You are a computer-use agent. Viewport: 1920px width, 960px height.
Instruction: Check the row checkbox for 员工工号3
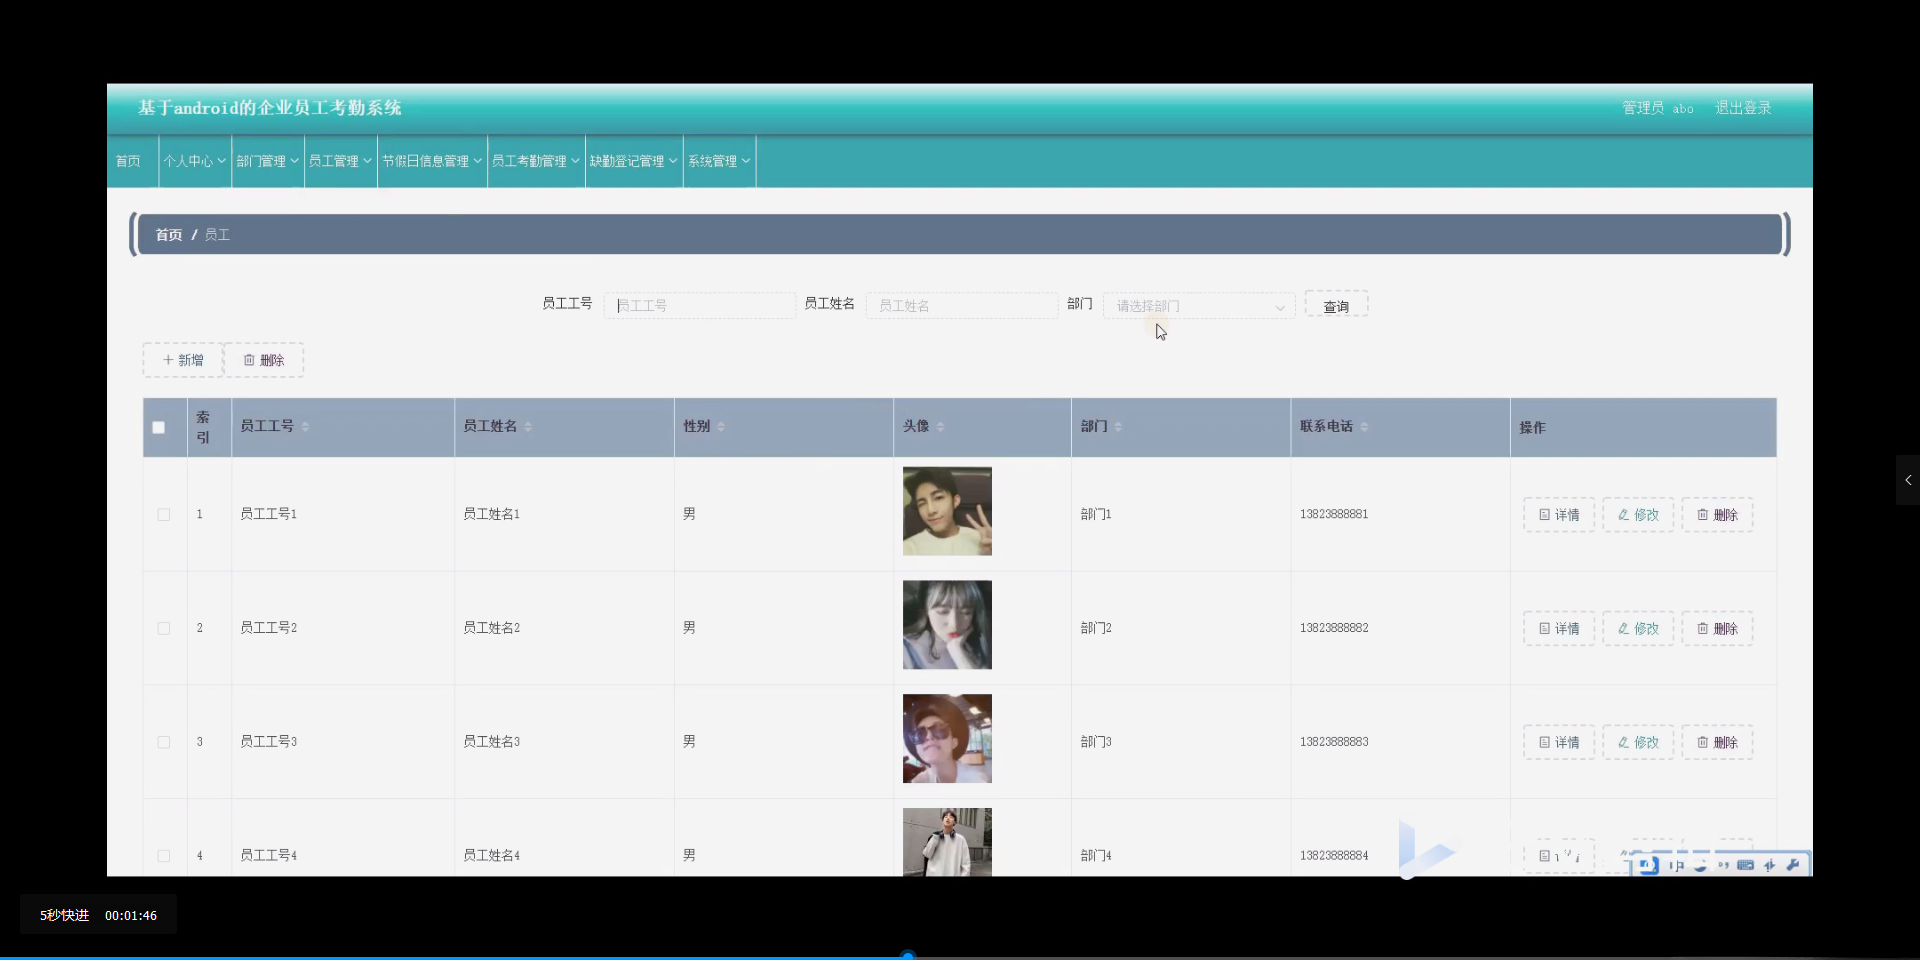163,742
